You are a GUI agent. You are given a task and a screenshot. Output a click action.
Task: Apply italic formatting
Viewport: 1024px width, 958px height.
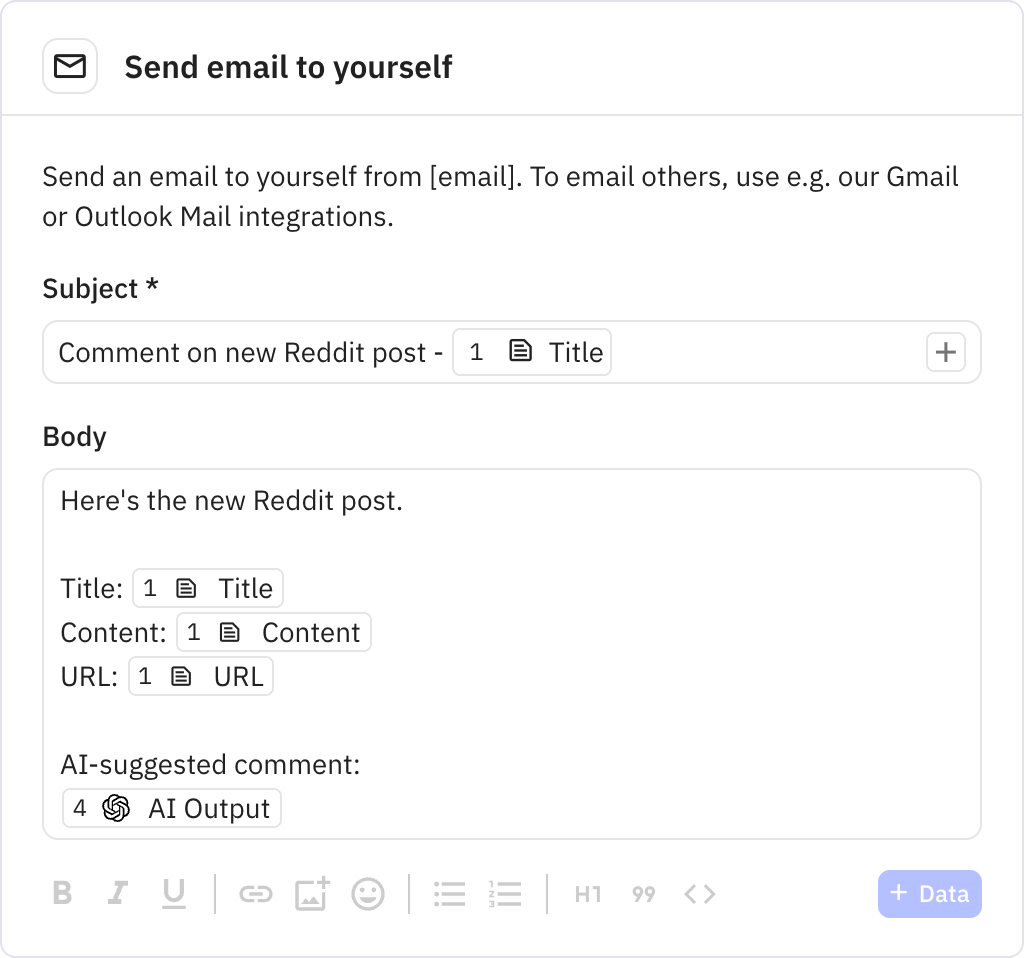(x=118, y=894)
